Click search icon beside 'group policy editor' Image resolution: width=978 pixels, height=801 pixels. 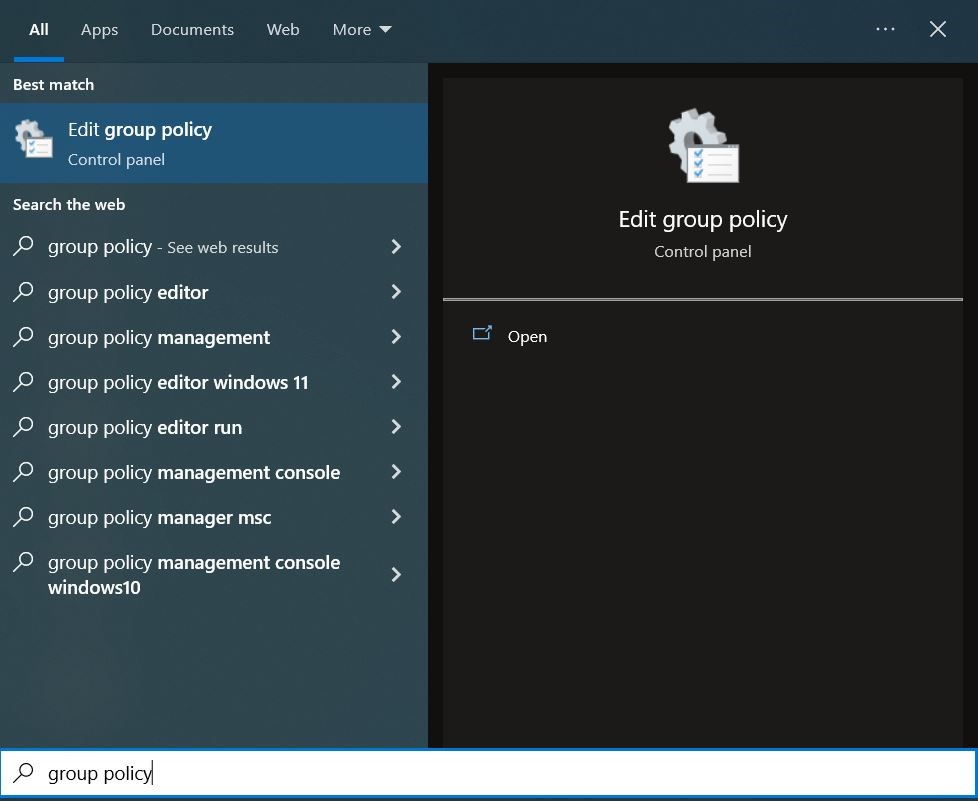[x=24, y=291]
